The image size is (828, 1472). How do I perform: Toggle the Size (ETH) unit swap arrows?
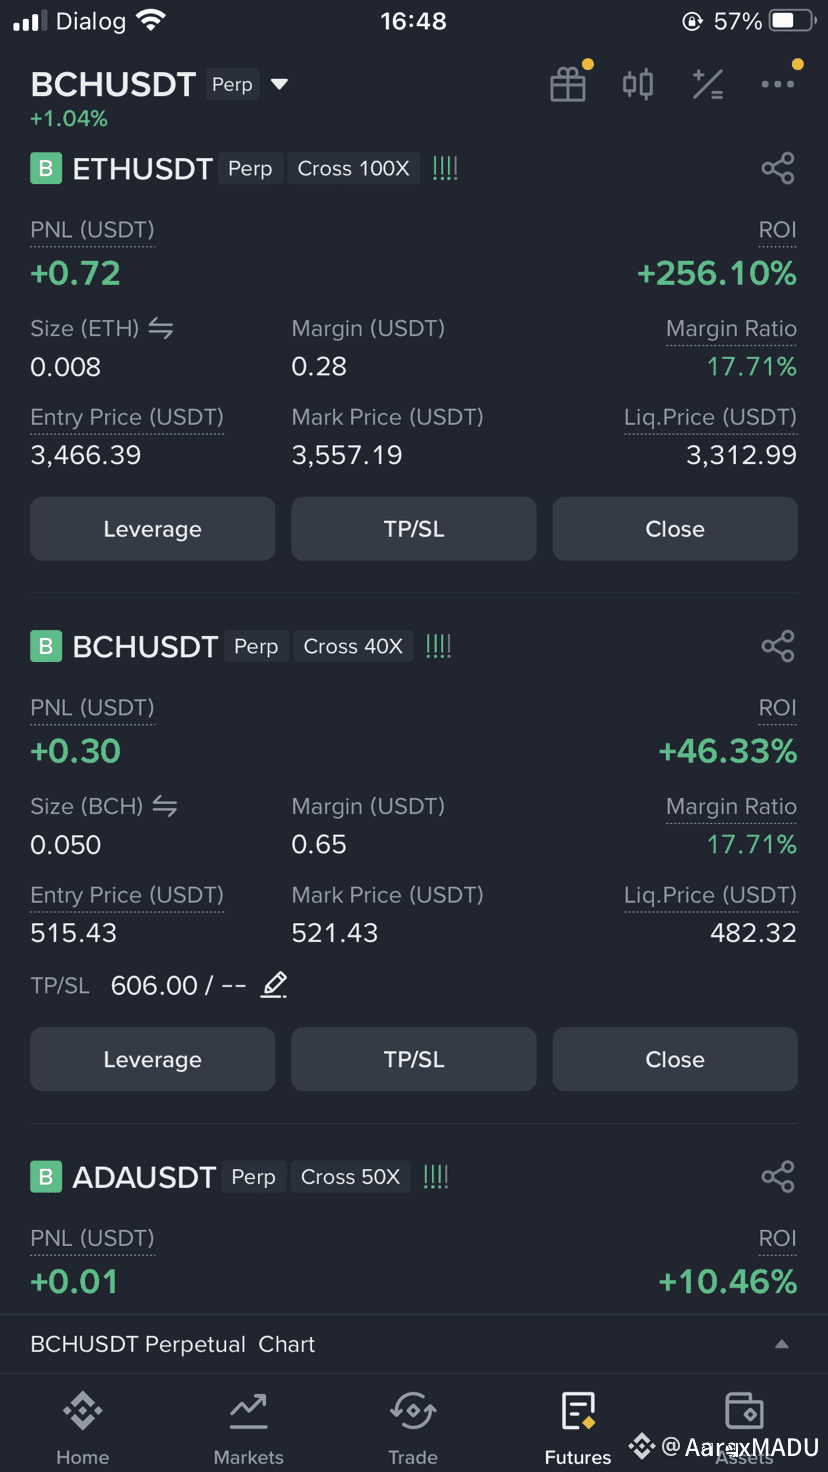coord(161,328)
